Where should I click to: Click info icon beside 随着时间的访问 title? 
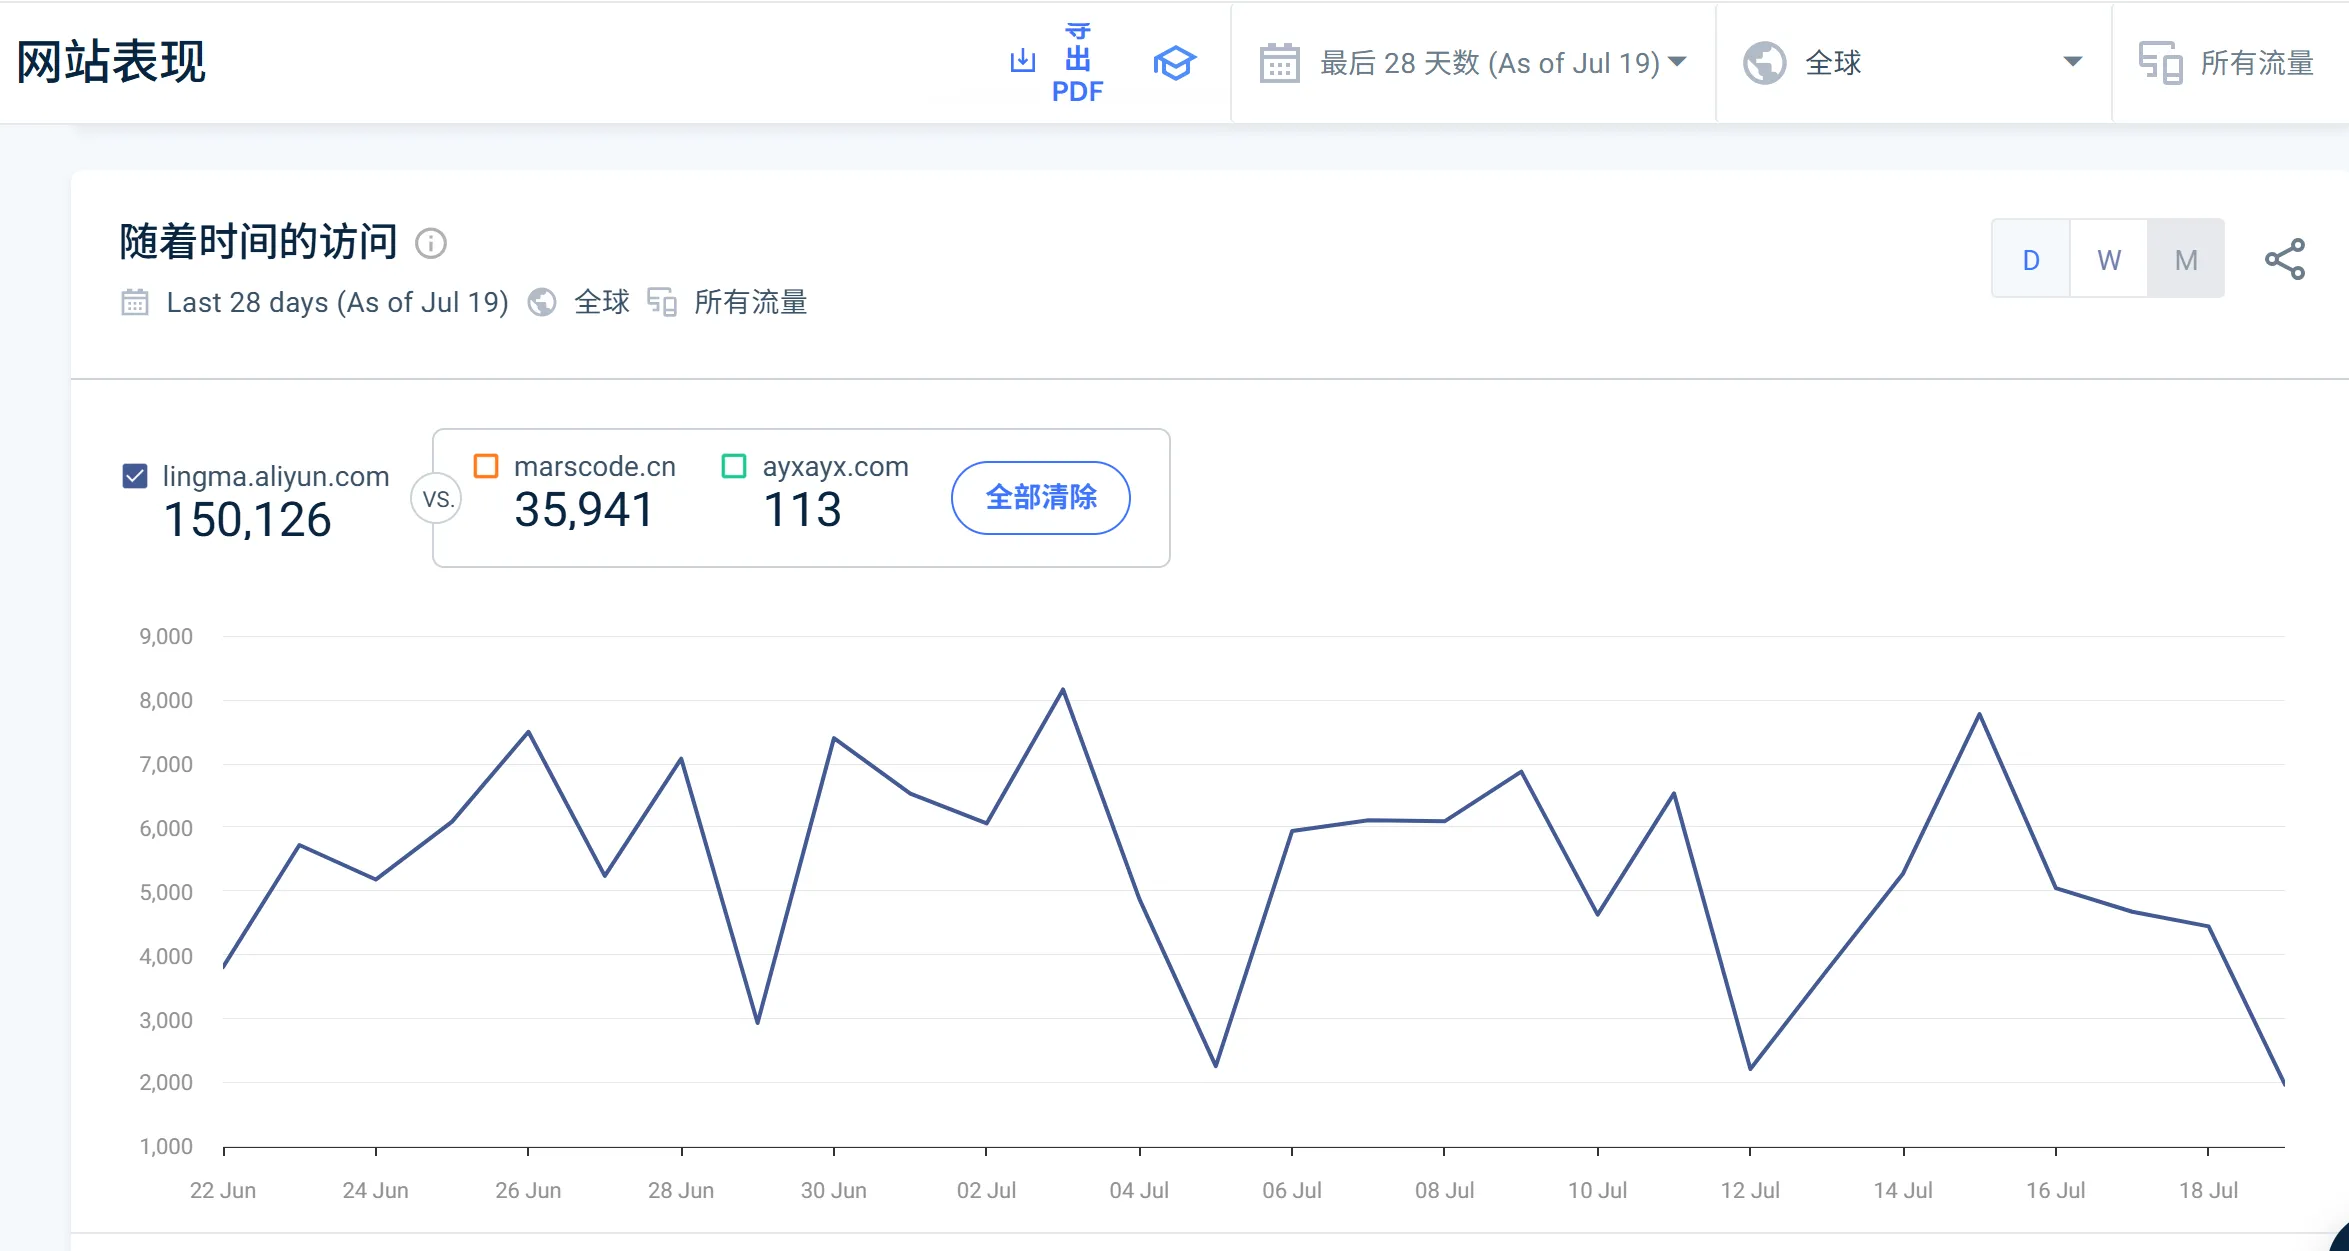tap(431, 243)
